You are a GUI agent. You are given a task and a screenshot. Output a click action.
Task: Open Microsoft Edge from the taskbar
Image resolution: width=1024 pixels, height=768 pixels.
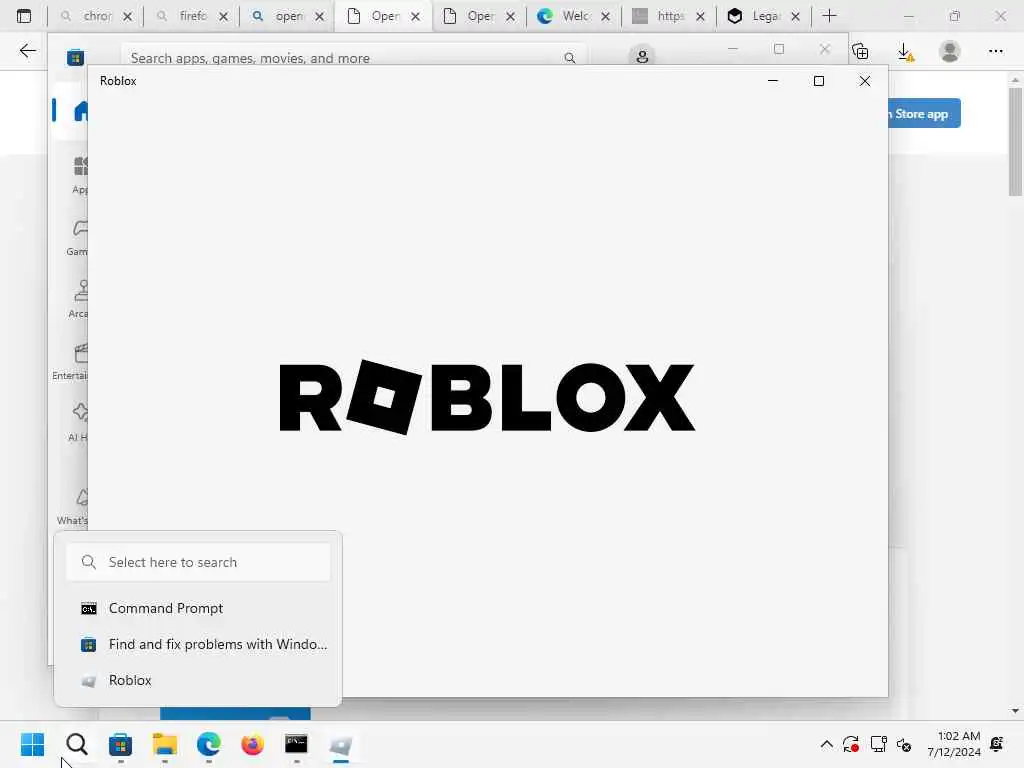click(208, 744)
